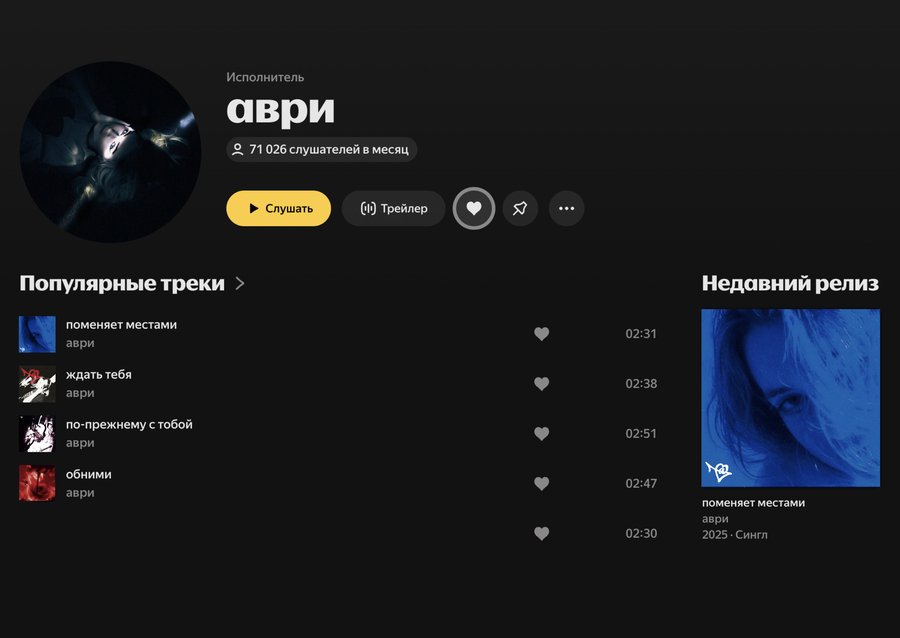Click the red обними track cover

(37, 484)
